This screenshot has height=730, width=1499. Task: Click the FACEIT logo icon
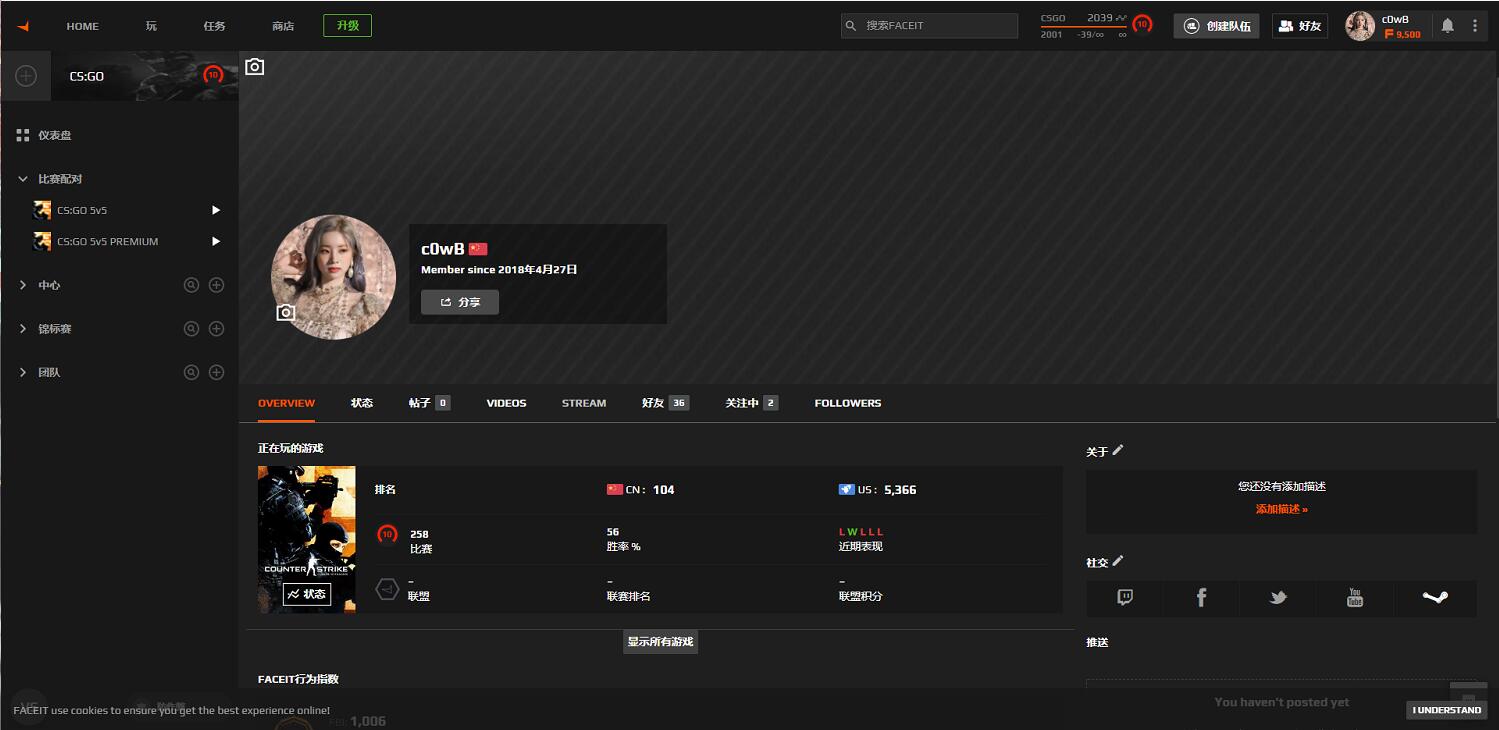click(23, 26)
